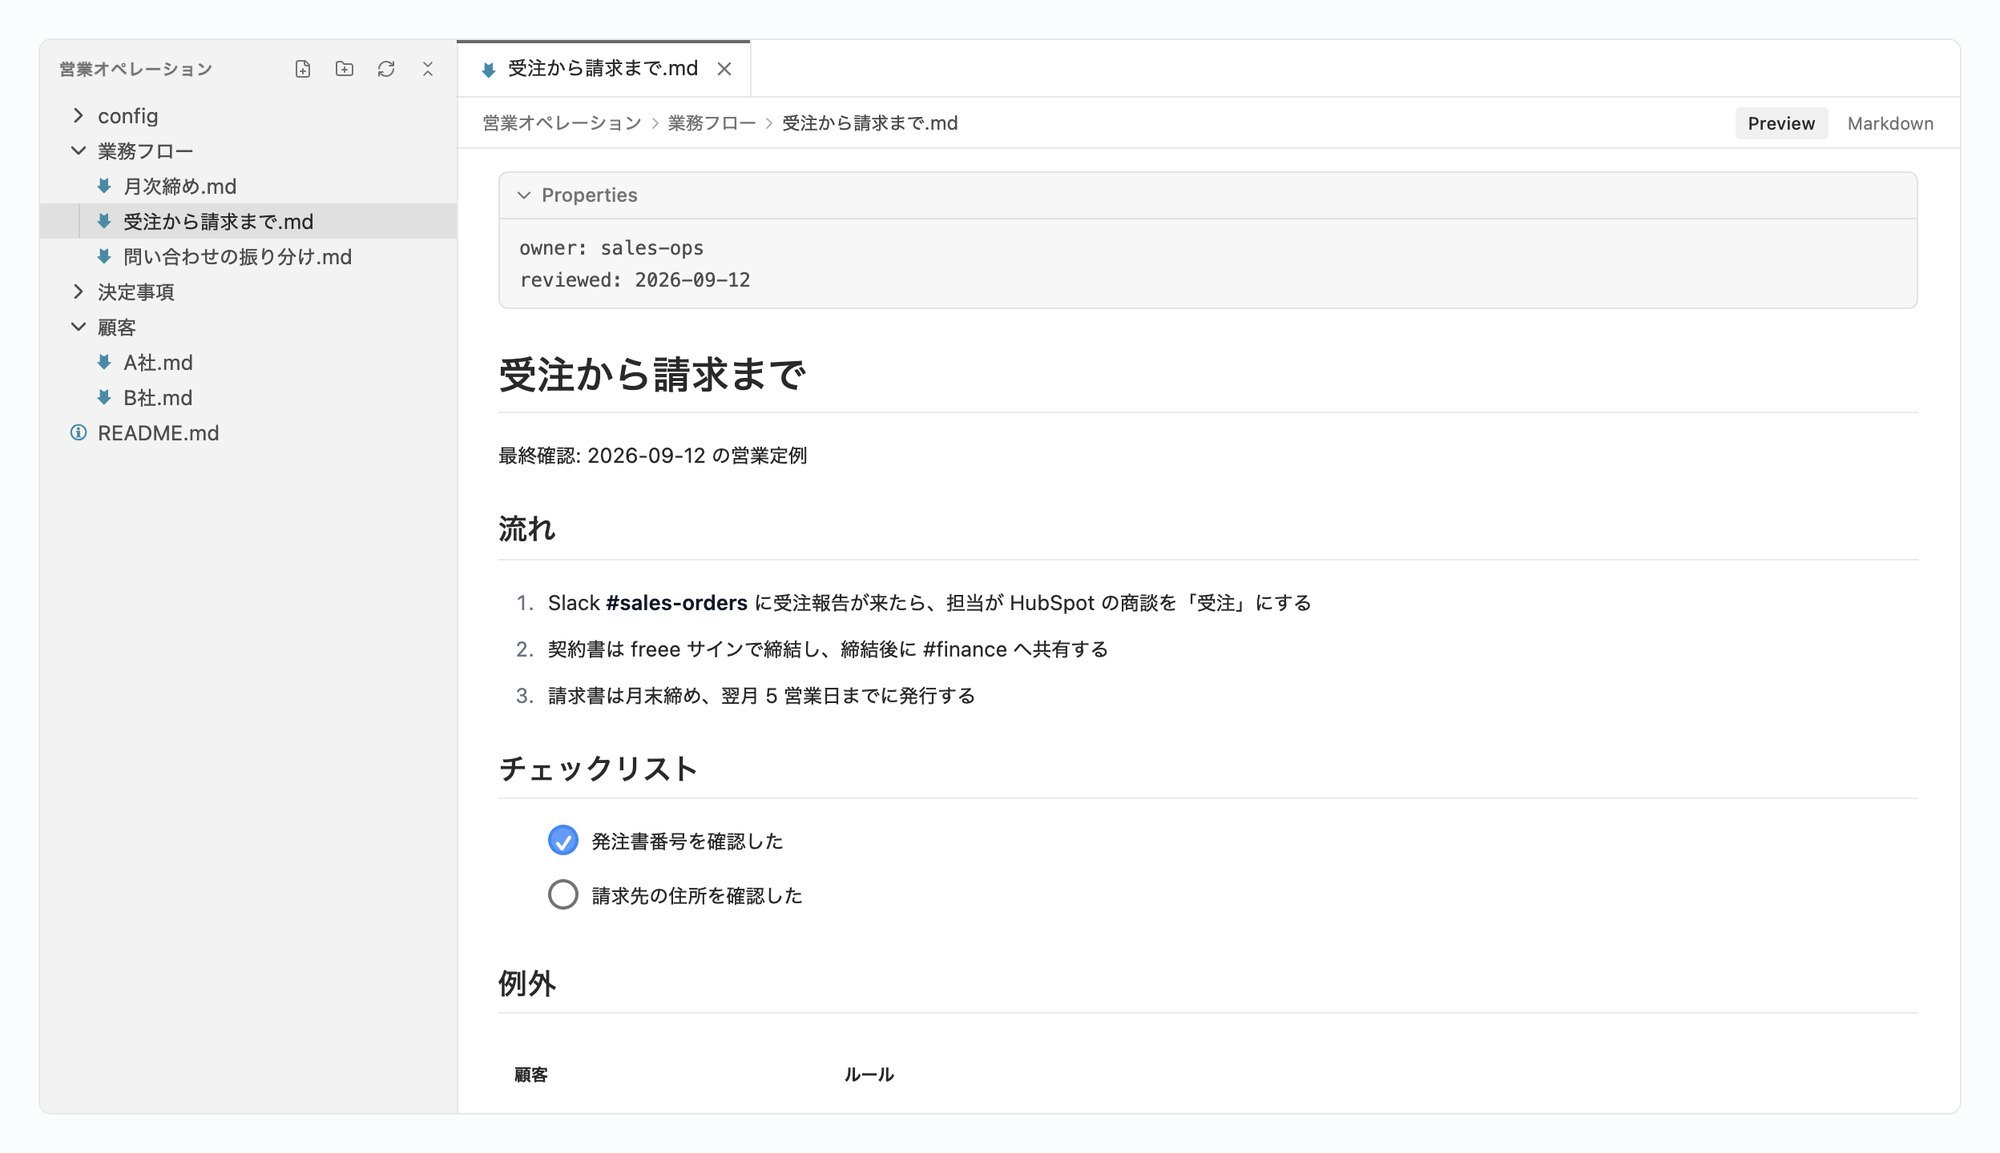
Task: Collapse all folders with the sidebar header icon
Action: (x=428, y=69)
